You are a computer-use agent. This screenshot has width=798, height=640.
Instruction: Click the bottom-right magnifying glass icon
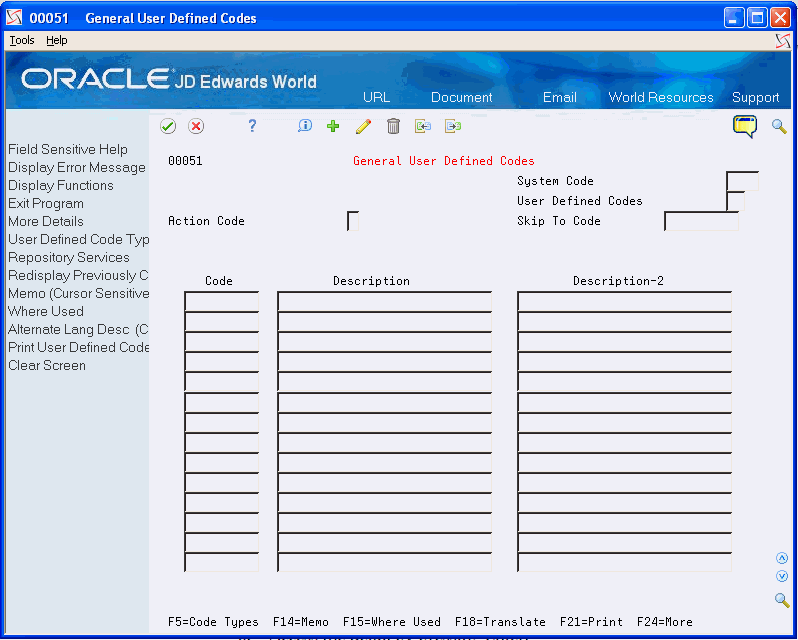point(782,600)
